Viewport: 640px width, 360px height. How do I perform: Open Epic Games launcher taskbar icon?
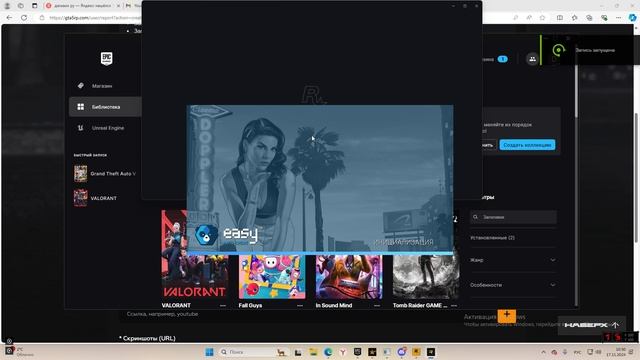(358, 352)
